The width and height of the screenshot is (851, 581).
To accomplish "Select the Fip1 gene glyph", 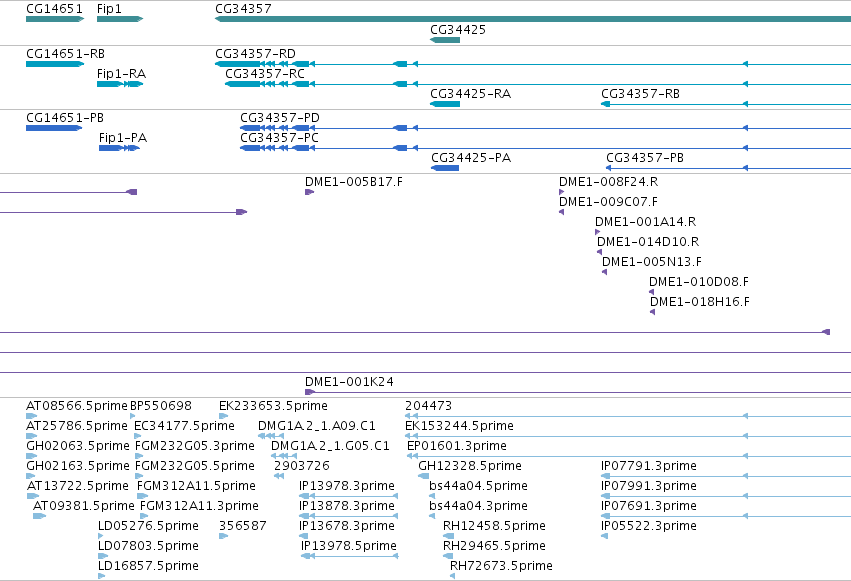I will pos(120,19).
